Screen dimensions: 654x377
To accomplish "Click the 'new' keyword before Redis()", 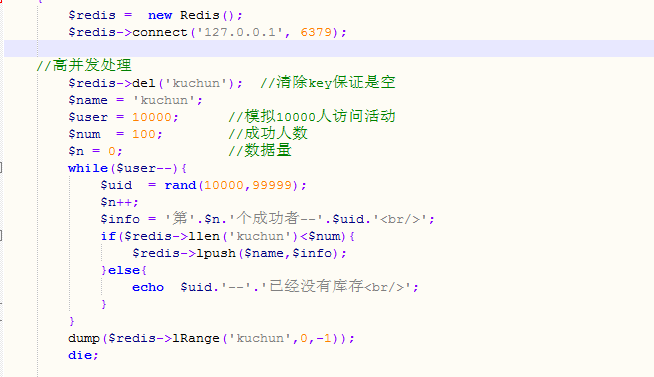I will [160, 15].
